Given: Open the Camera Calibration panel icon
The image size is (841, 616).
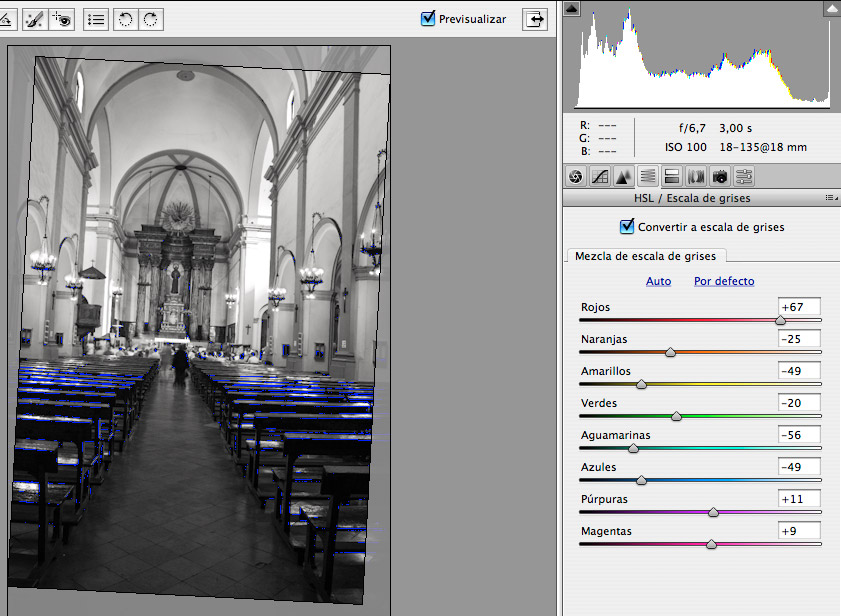Looking at the screenshot, I should pos(720,177).
